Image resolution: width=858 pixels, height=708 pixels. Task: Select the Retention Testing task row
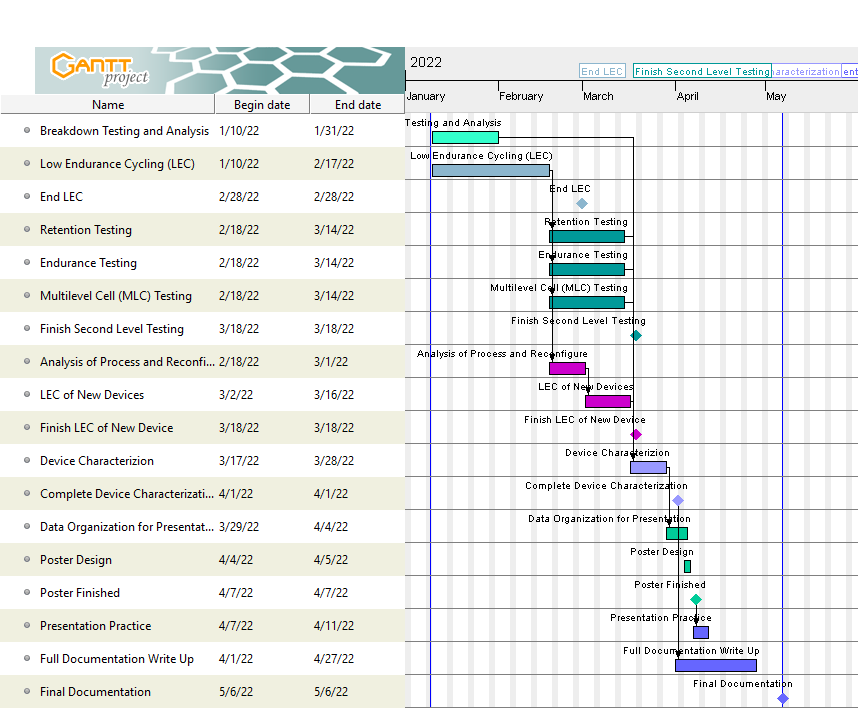pyautogui.click(x=202, y=230)
